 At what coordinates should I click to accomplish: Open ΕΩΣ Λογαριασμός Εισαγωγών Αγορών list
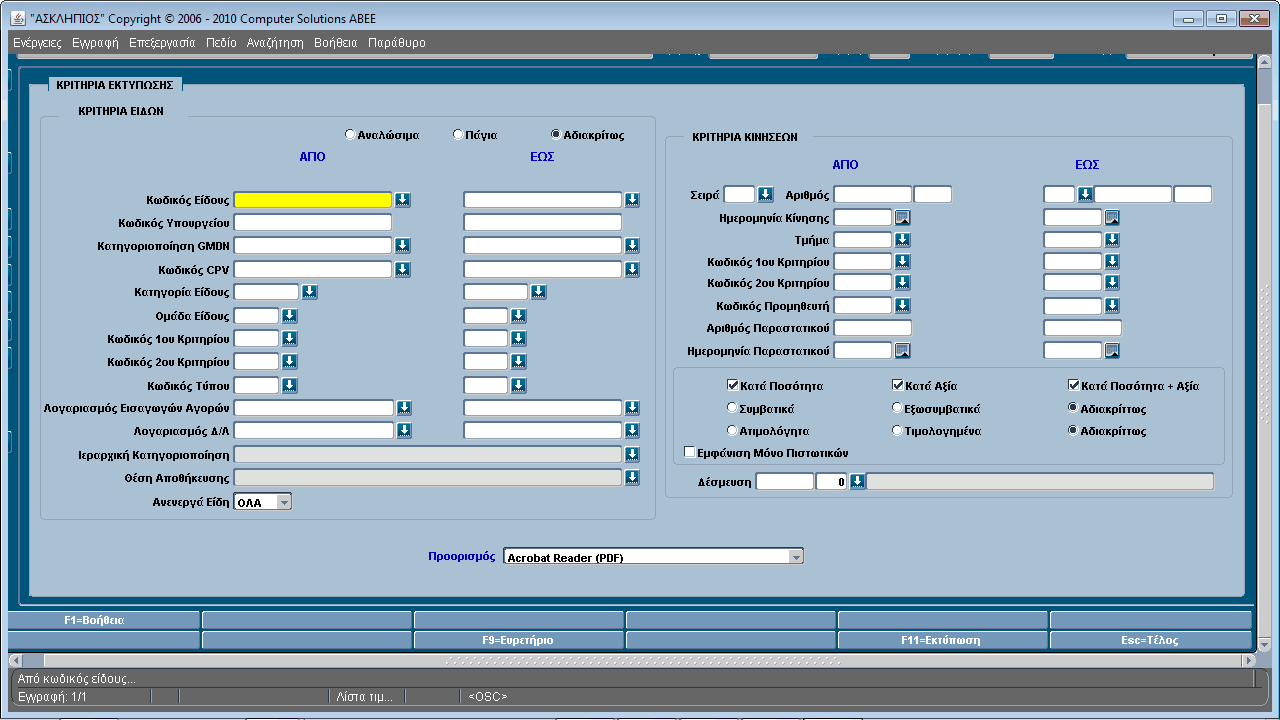point(632,408)
